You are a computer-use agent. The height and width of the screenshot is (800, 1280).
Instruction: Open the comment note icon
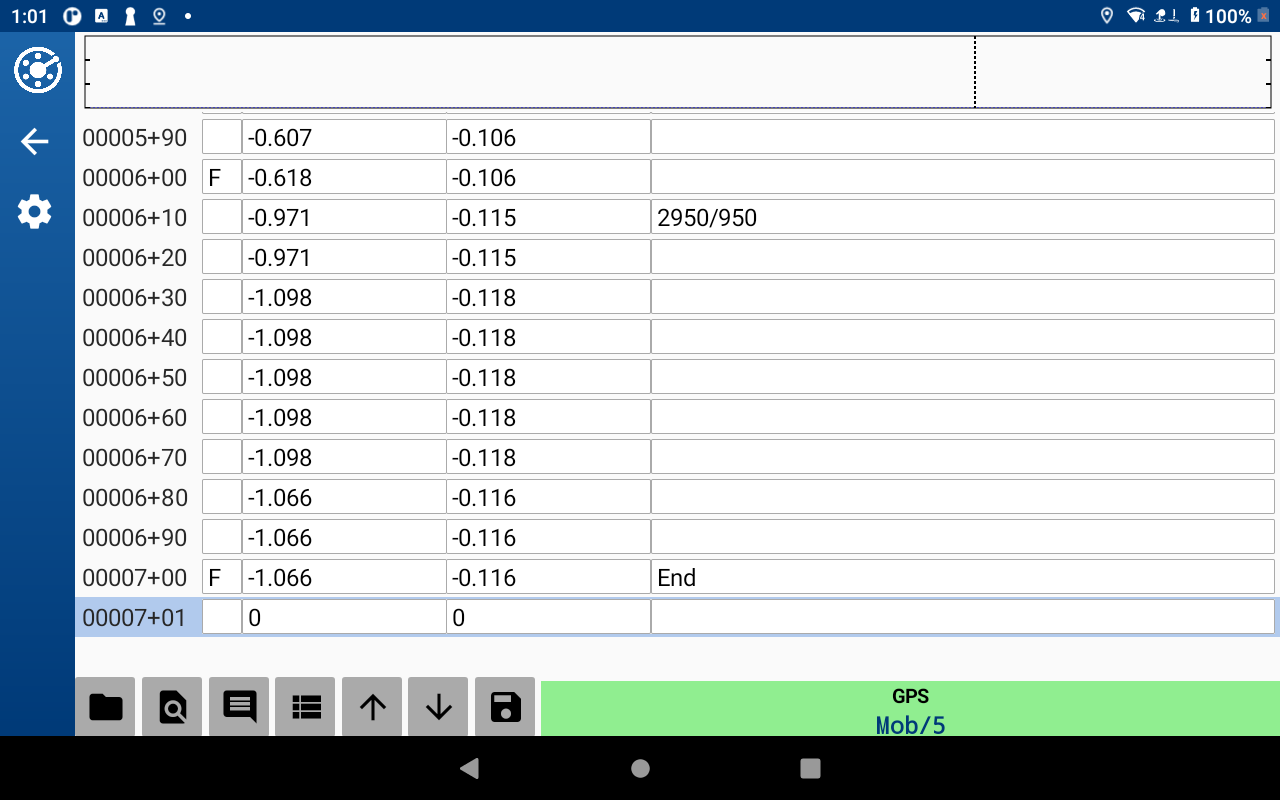coord(239,707)
